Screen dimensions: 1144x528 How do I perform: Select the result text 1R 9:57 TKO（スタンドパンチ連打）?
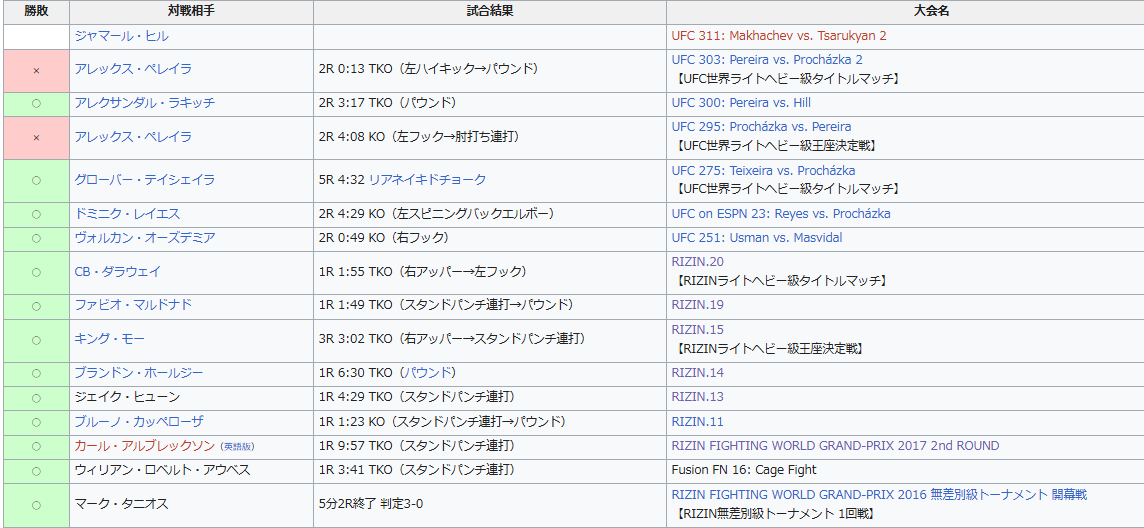(x=417, y=446)
